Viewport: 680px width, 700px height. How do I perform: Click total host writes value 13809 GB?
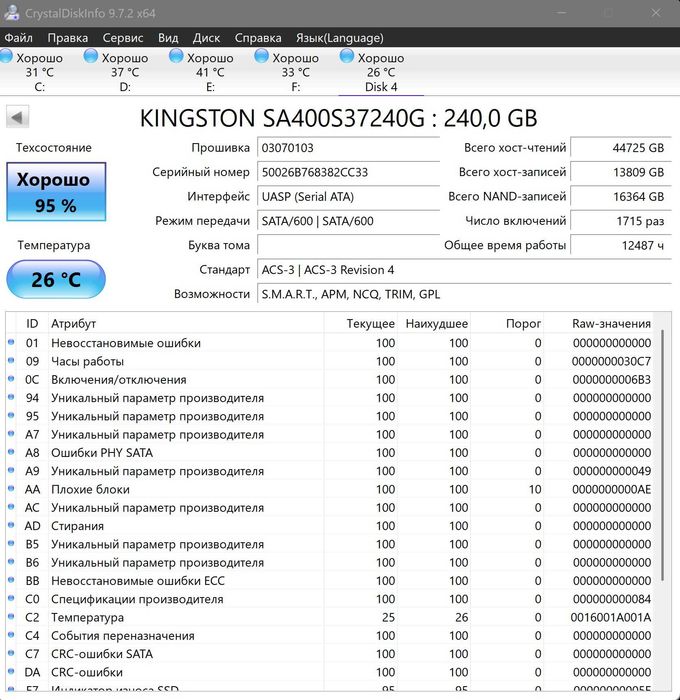(x=621, y=172)
